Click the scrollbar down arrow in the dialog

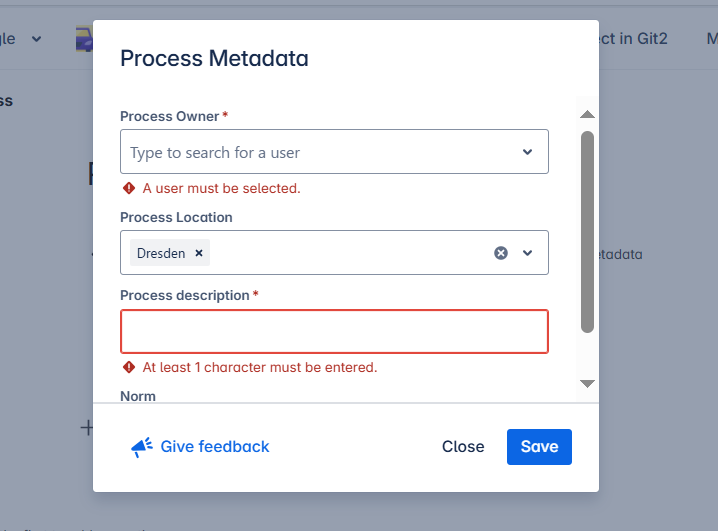[x=588, y=383]
